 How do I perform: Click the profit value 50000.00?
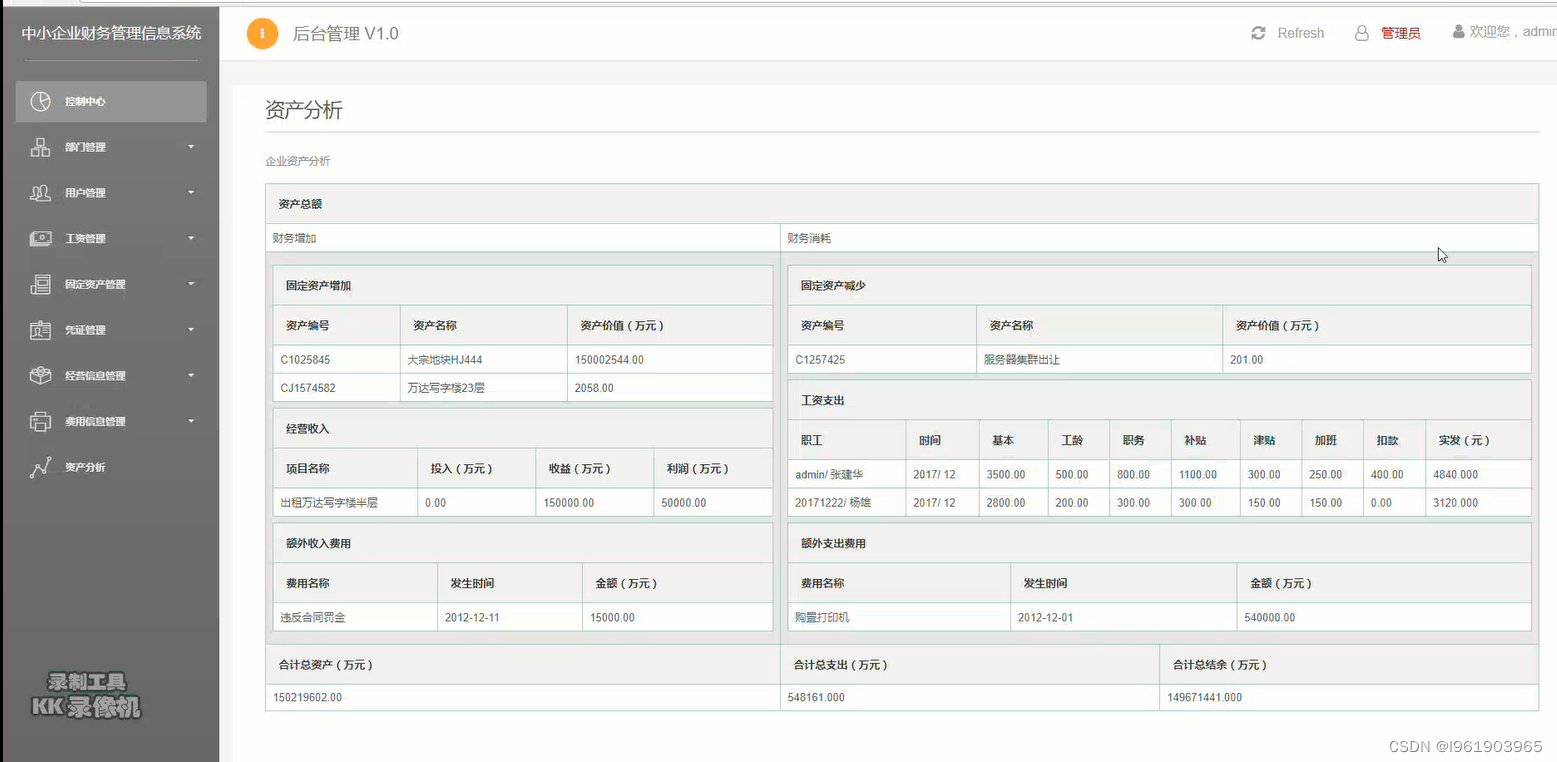(x=684, y=503)
